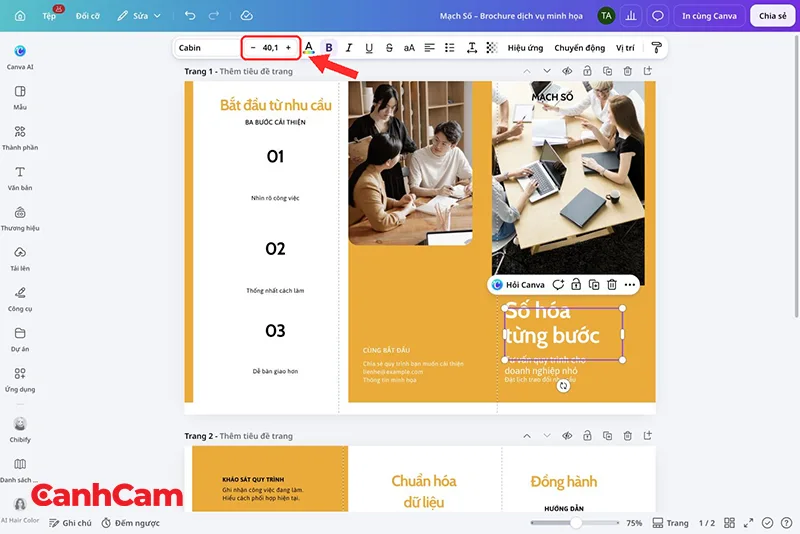The height and width of the screenshot is (534, 800).
Task: Lock page Trang 2
Action: point(587,436)
